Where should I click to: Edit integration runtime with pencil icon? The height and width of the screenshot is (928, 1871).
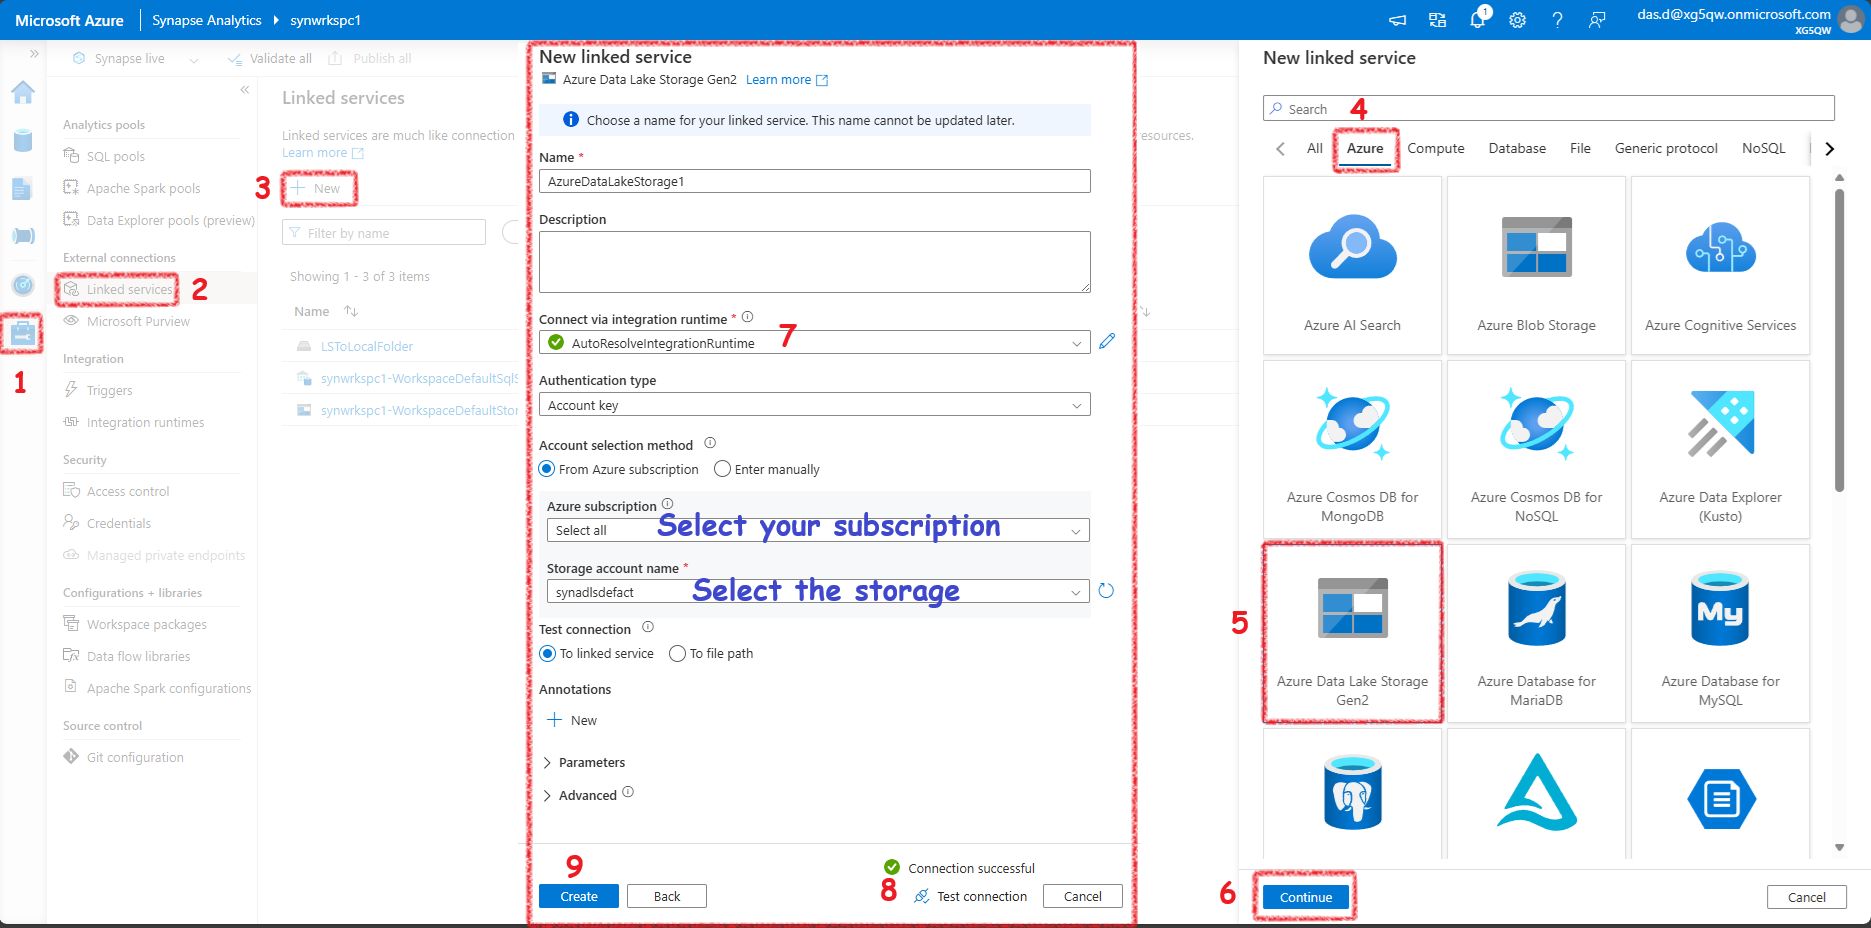(1107, 342)
